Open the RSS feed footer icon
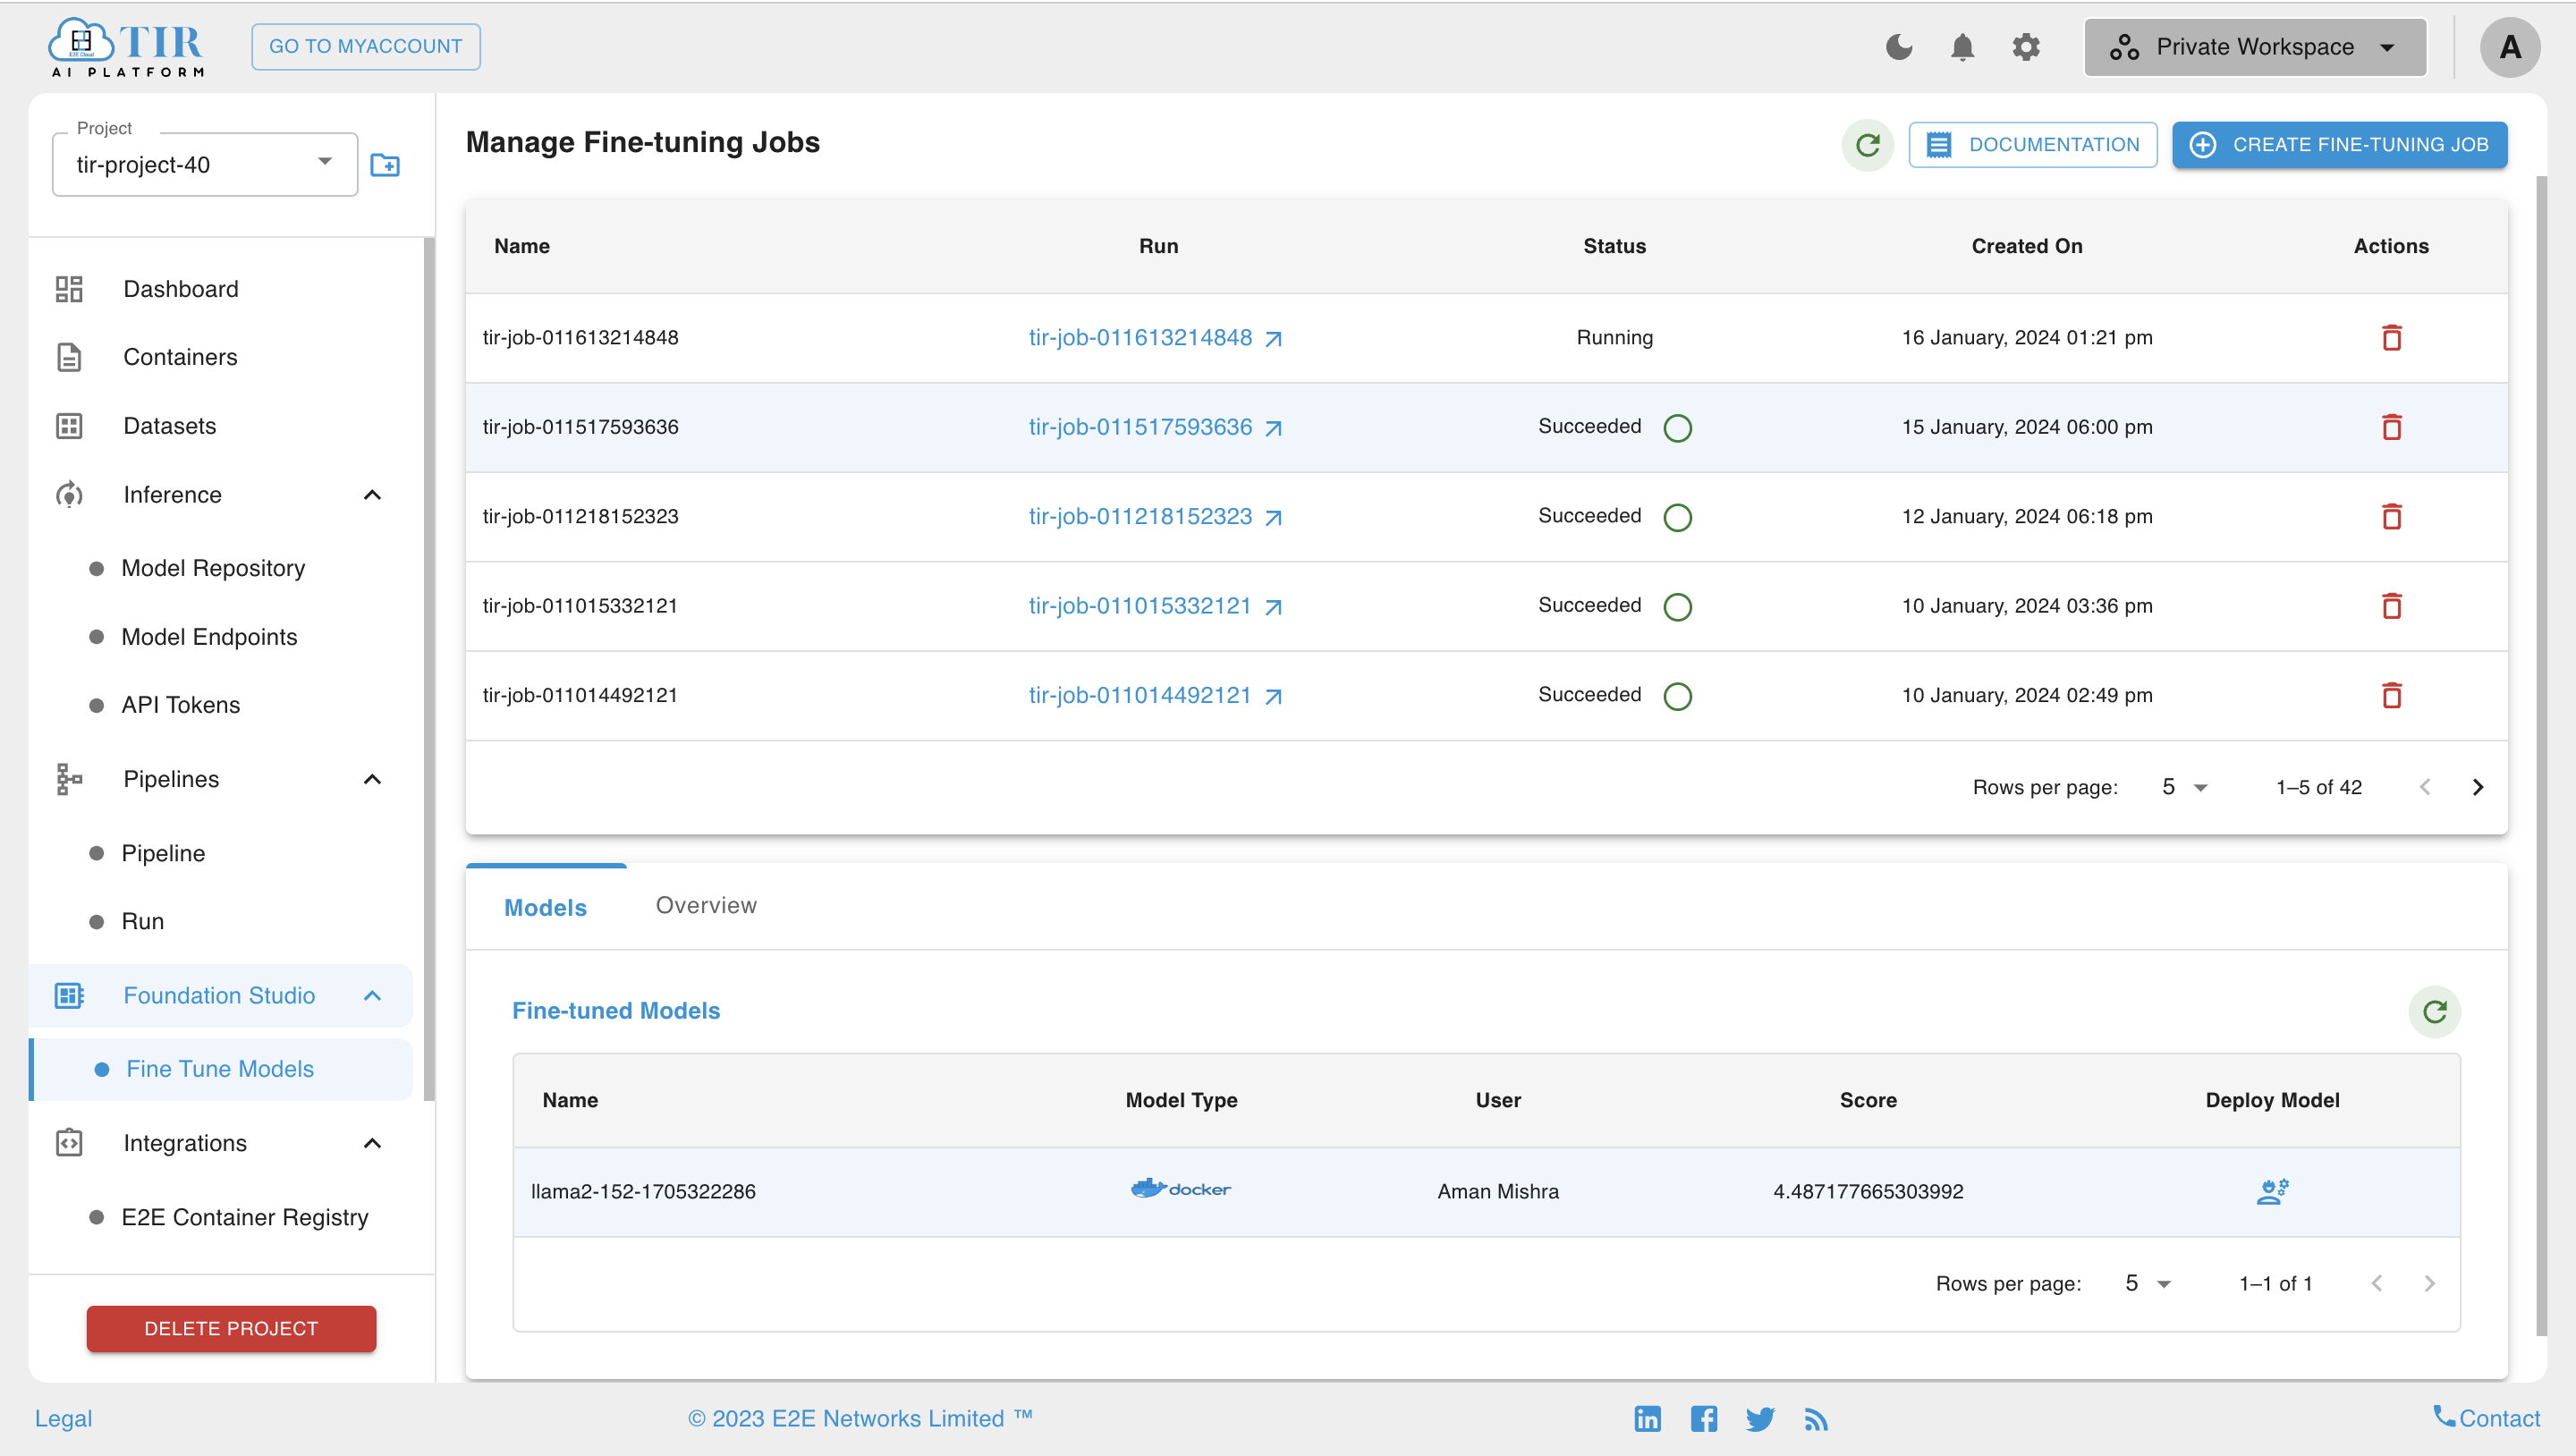Image resolution: width=2576 pixels, height=1456 pixels. click(1816, 1419)
